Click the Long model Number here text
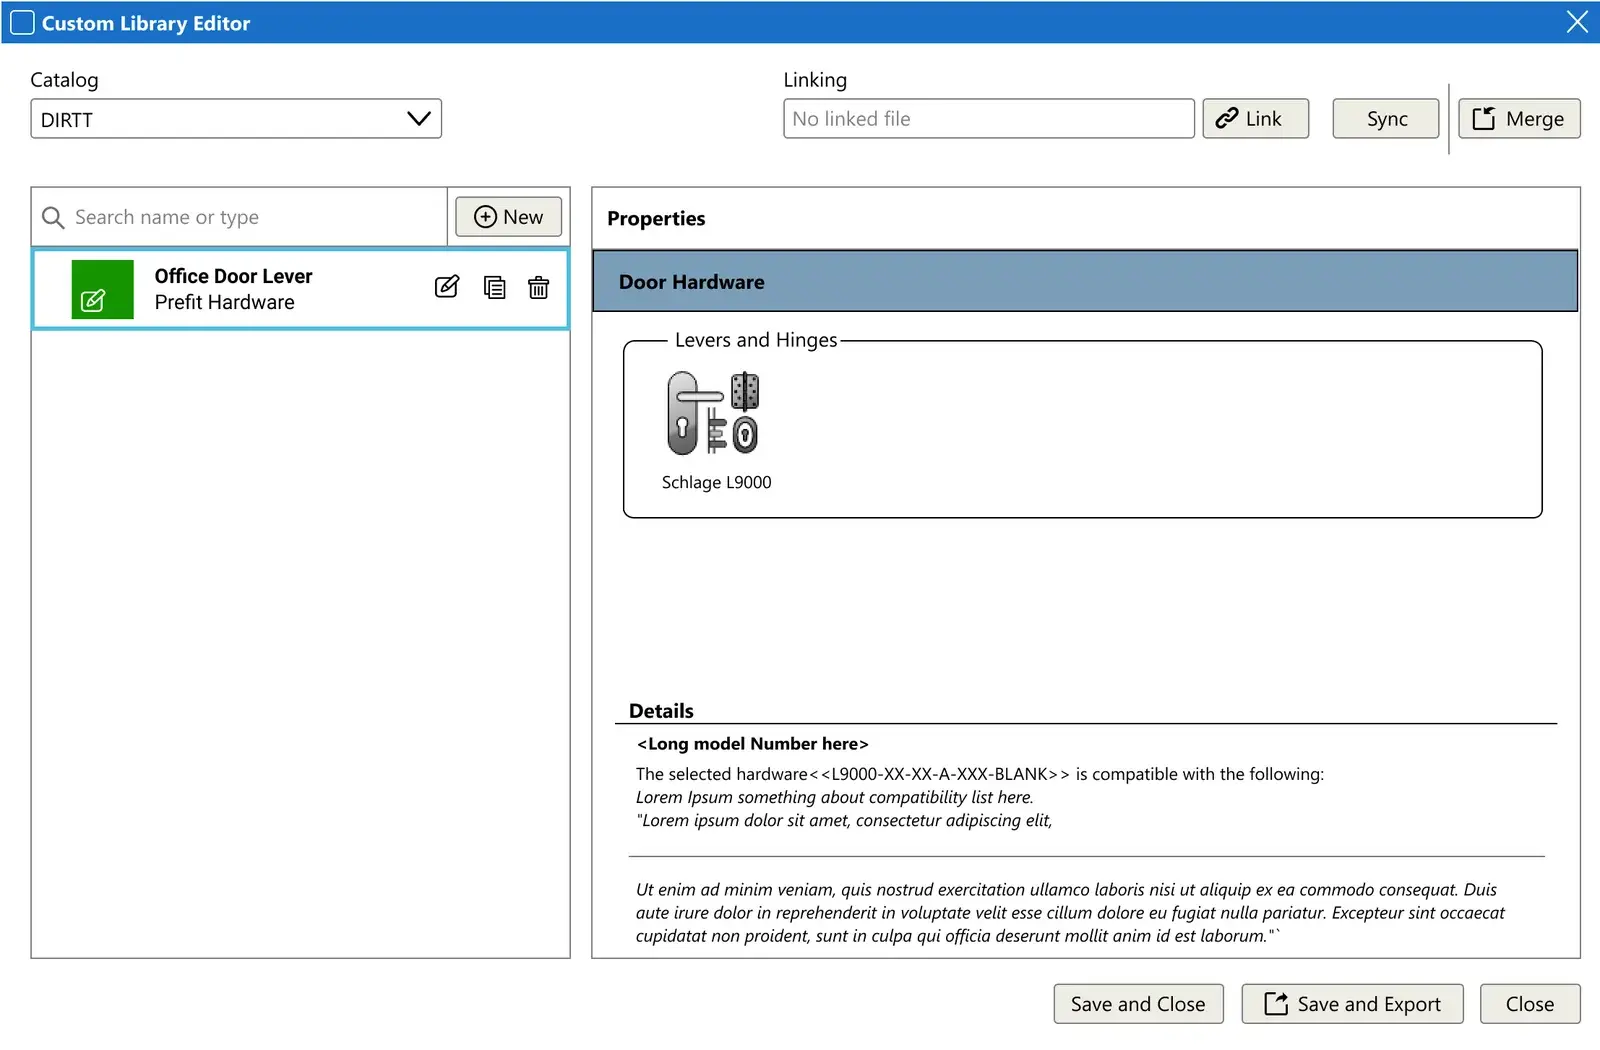This screenshot has width=1600, height=1050. coord(753,744)
